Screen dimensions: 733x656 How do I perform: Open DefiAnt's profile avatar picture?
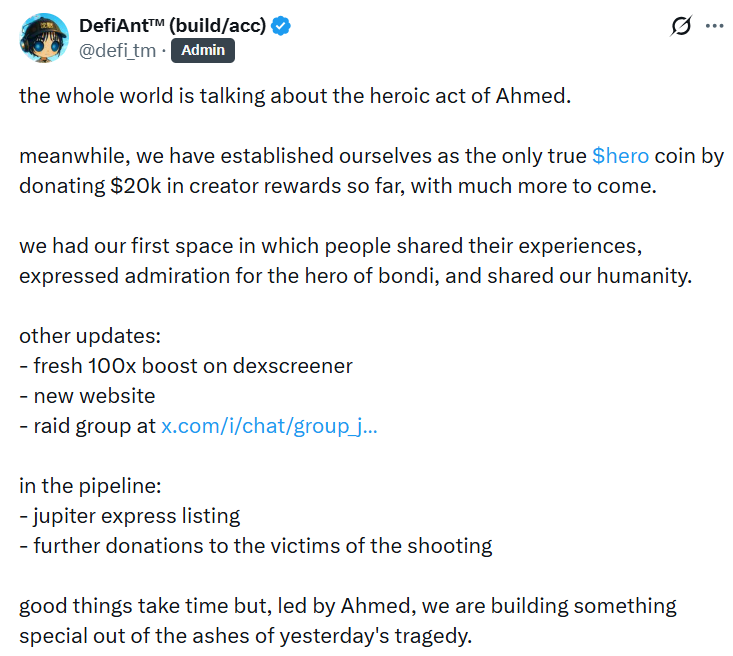[43, 39]
